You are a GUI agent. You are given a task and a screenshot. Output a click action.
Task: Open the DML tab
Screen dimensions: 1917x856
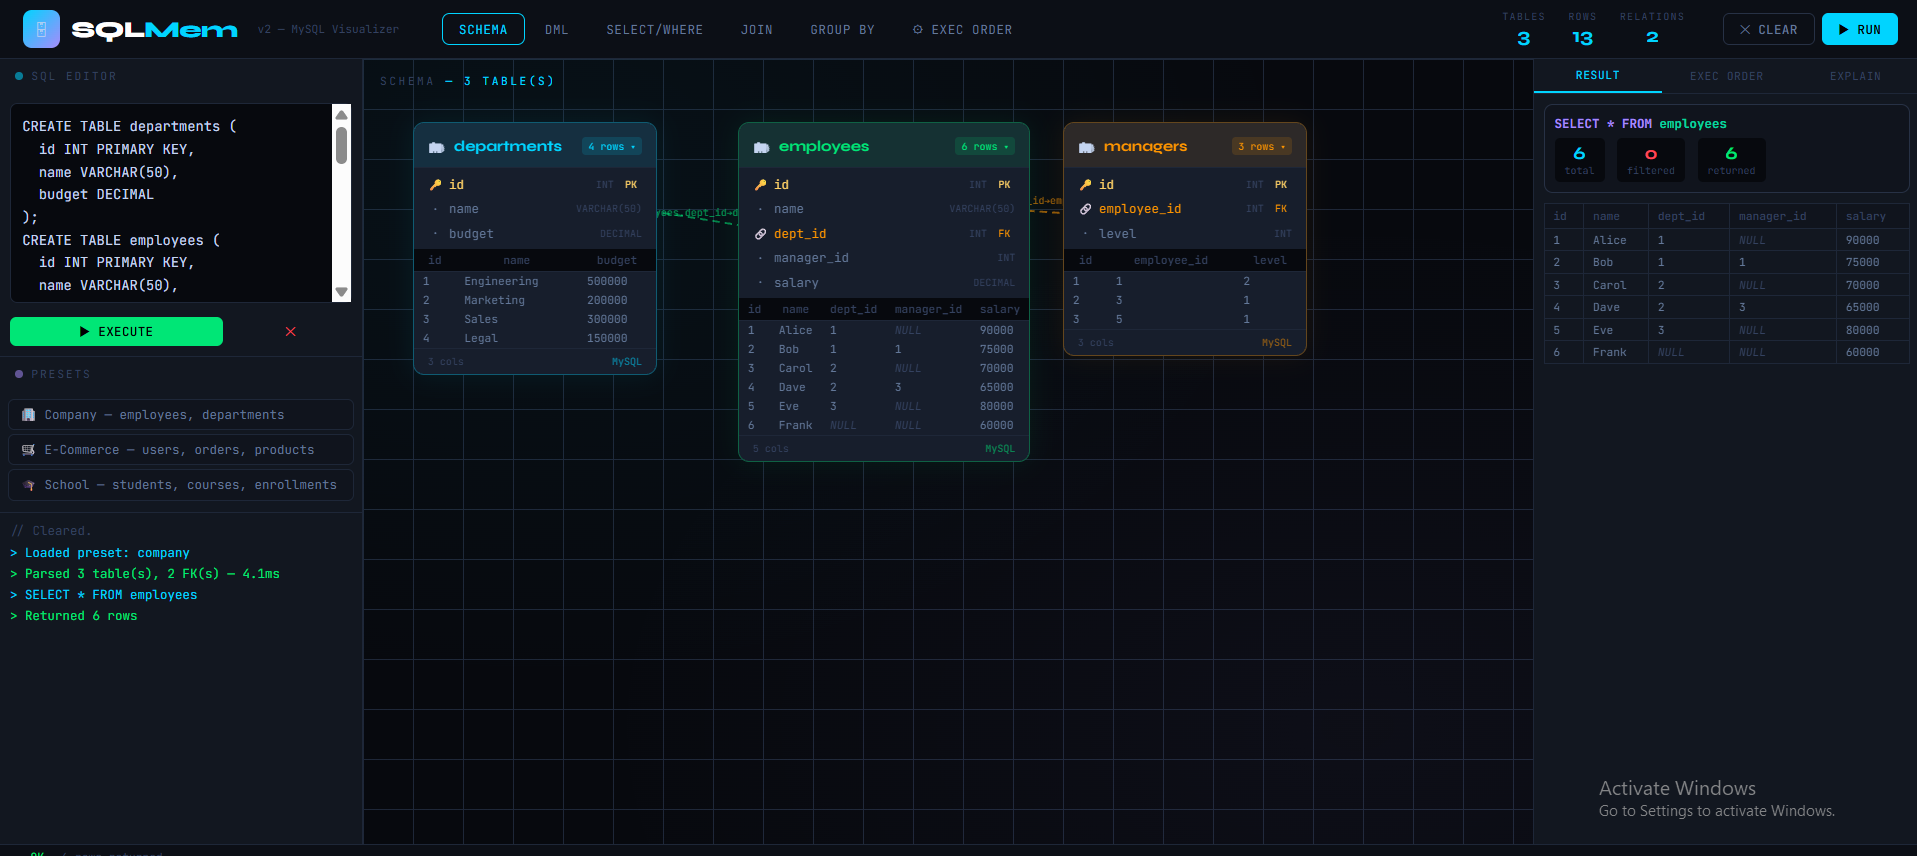[557, 30]
